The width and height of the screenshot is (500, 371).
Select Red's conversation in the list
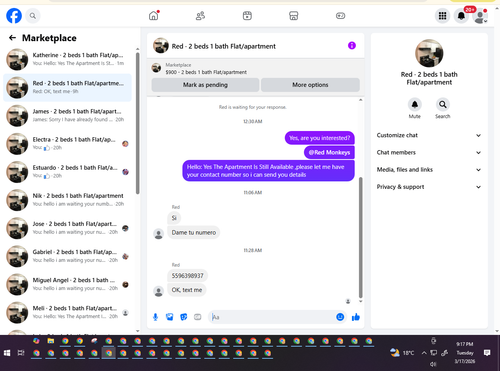pyautogui.click(x=67, y=87)
